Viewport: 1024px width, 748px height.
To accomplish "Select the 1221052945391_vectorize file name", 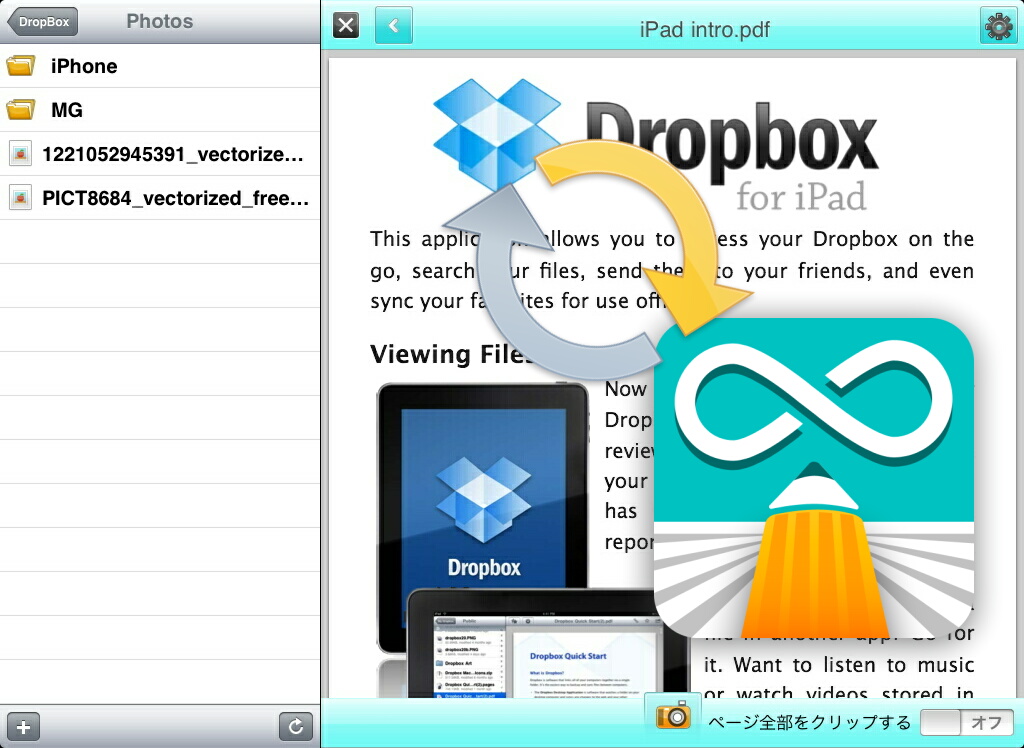I will tap(172, 154).
